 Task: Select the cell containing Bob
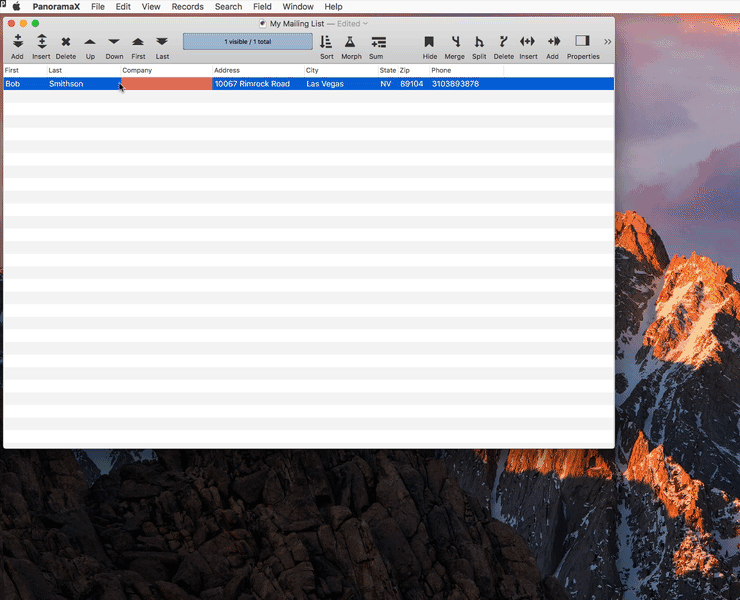(25, 84)
